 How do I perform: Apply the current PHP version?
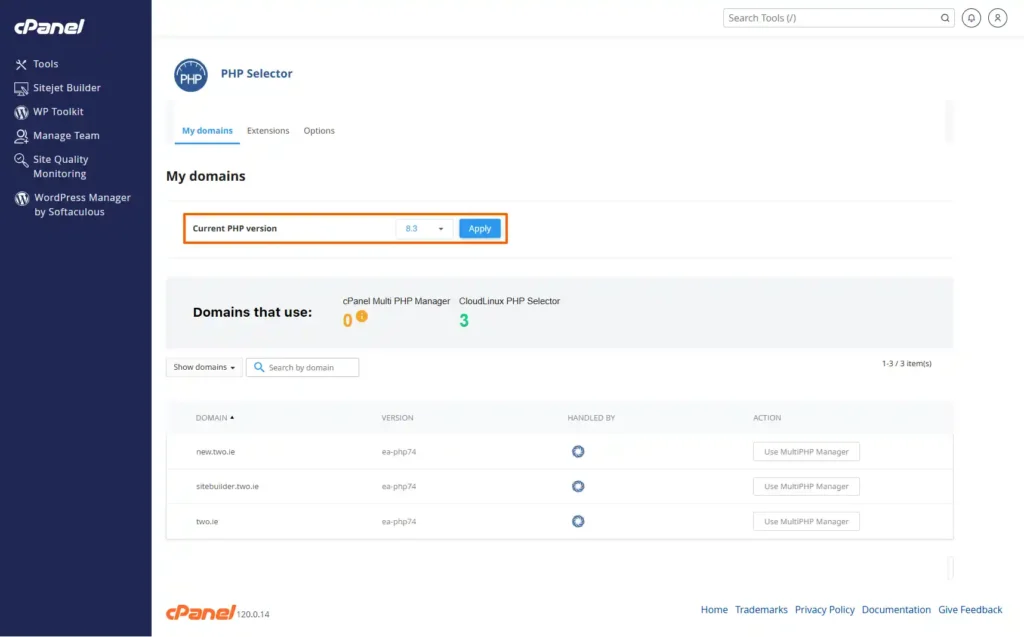tap(479, 229)
